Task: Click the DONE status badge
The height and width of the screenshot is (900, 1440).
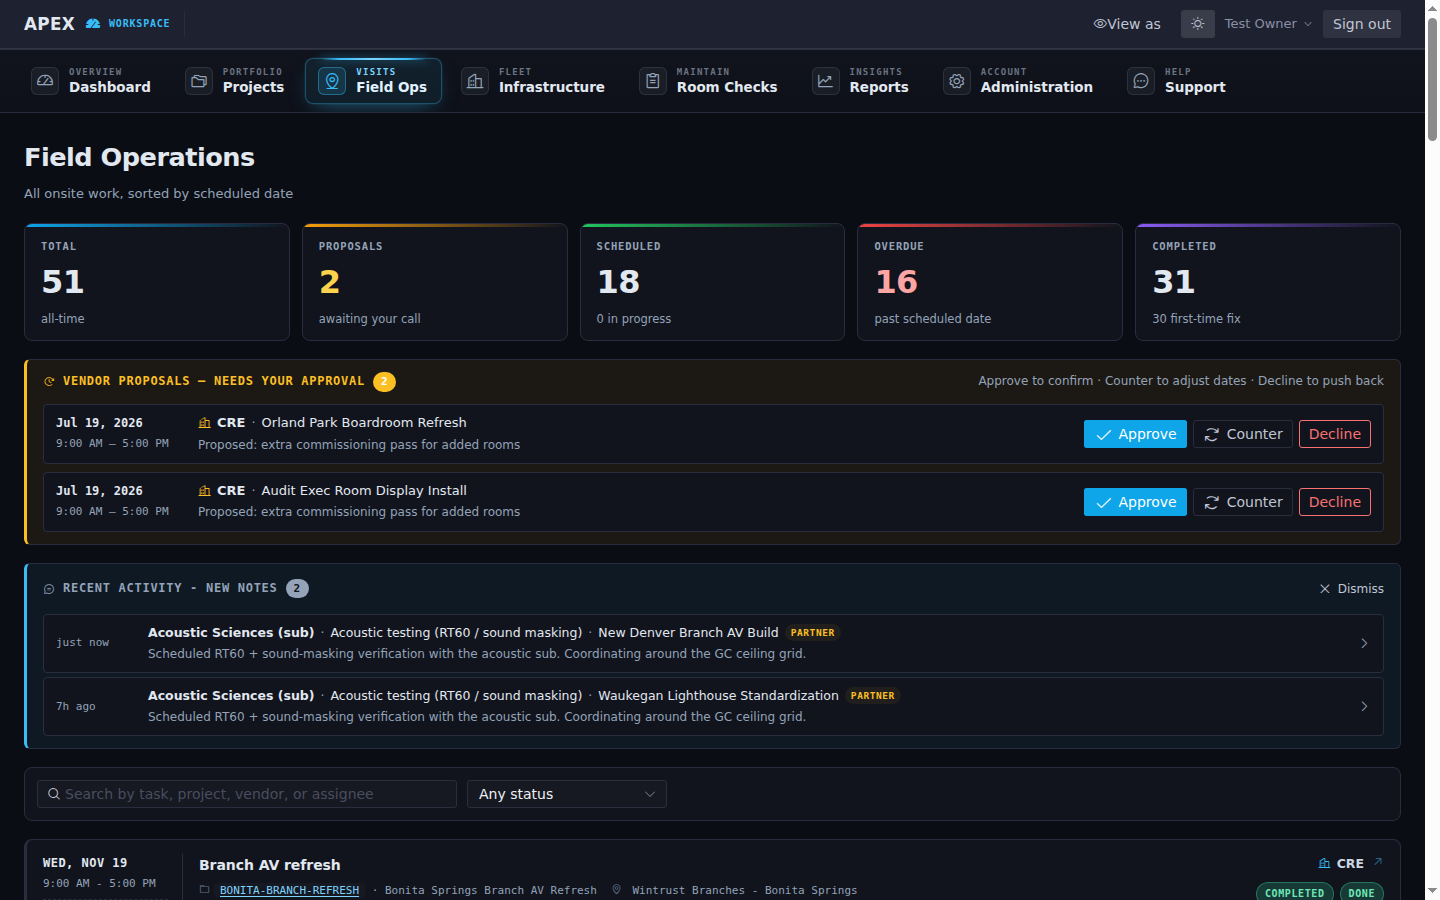Action: [1361, 892]
